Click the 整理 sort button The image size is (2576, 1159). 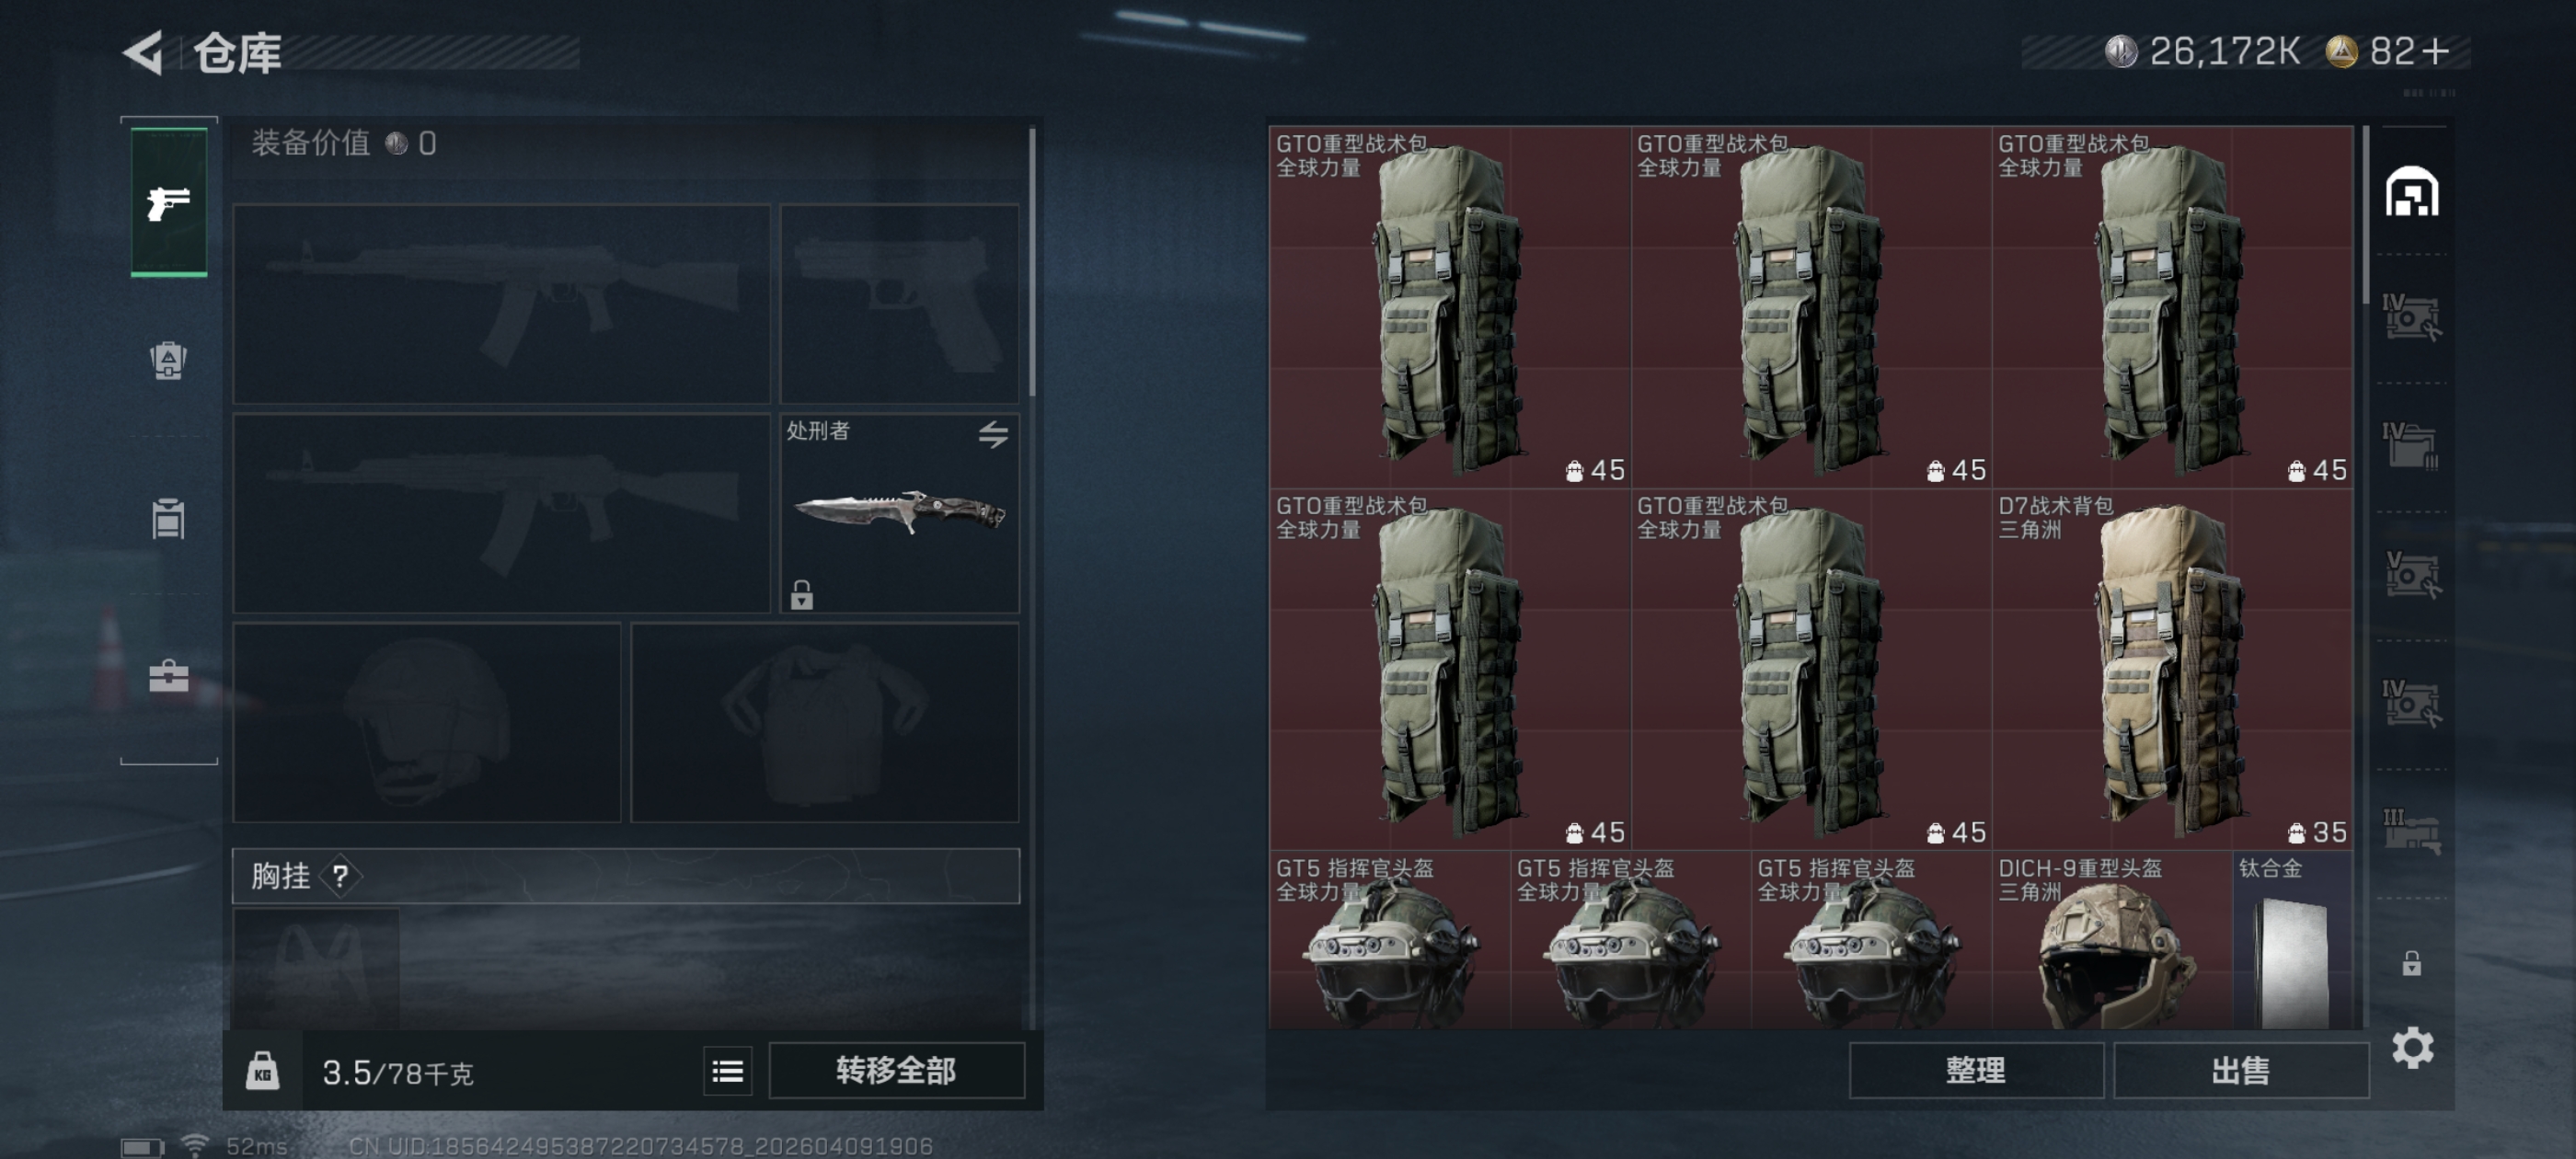(1975, 1071)
